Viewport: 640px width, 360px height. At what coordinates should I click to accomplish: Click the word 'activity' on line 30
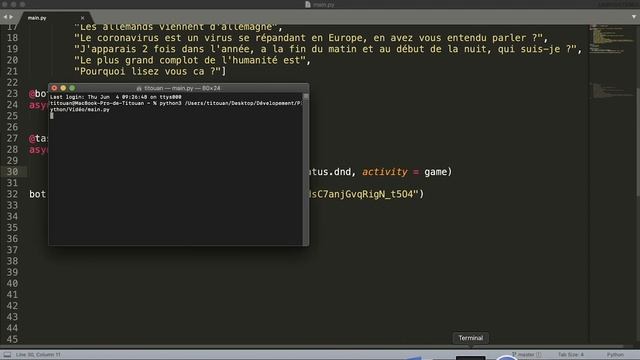click(384, 172)
